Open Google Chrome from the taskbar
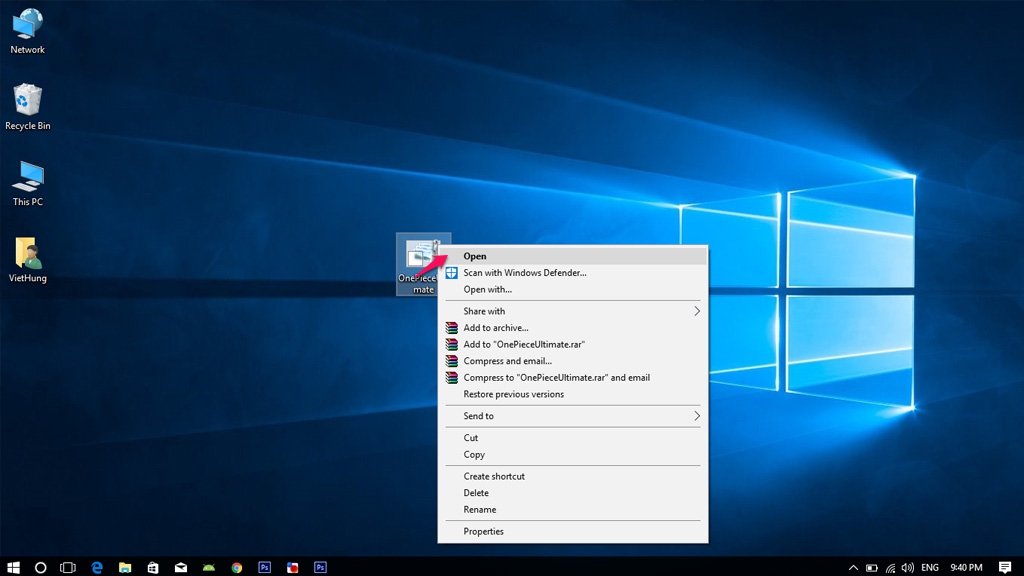The image size is (1024, 576). click(x=237, y=567)
